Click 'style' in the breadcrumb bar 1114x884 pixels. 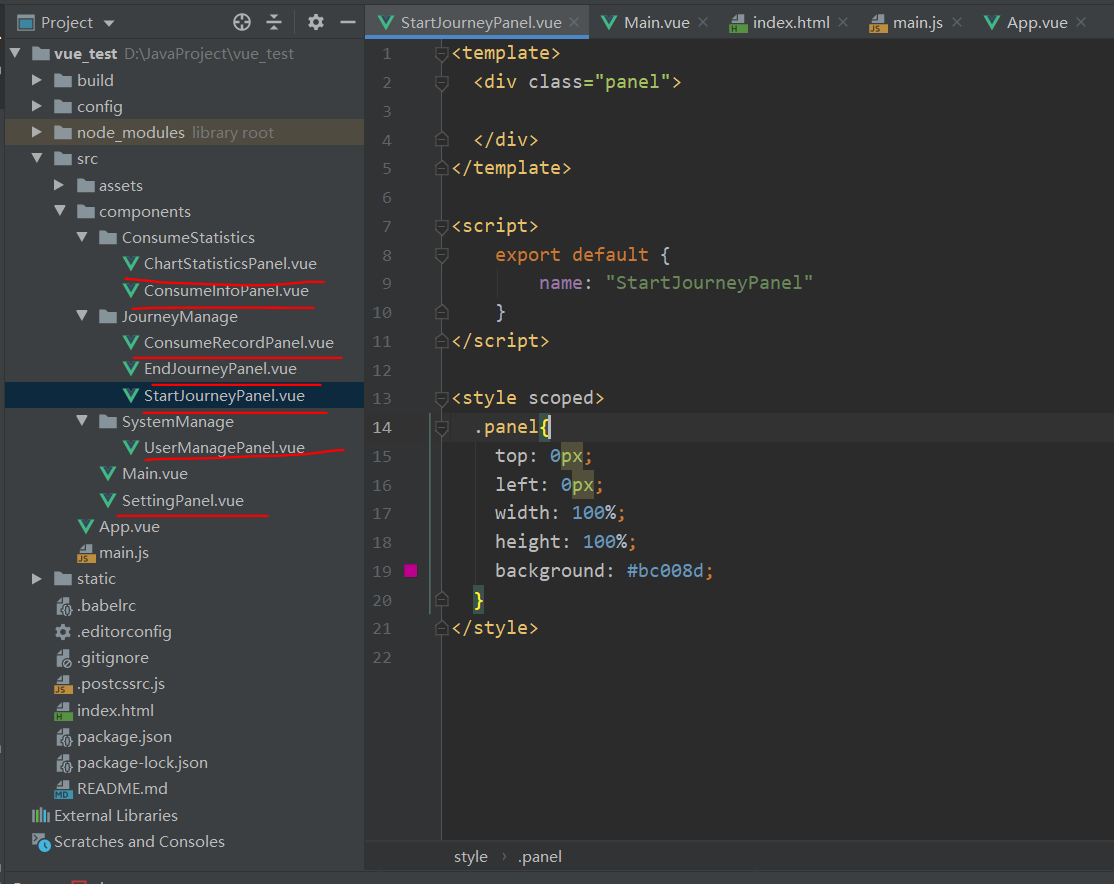click(470, 857)
